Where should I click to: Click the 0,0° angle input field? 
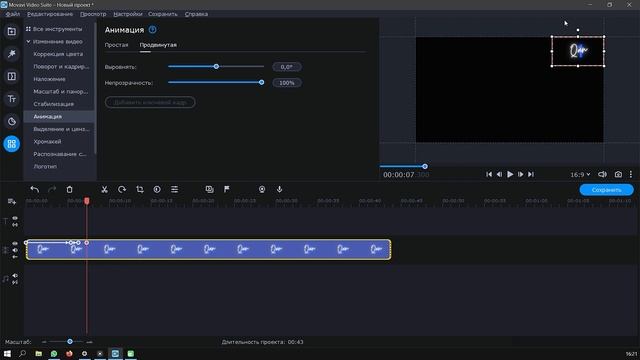[287, 67]
